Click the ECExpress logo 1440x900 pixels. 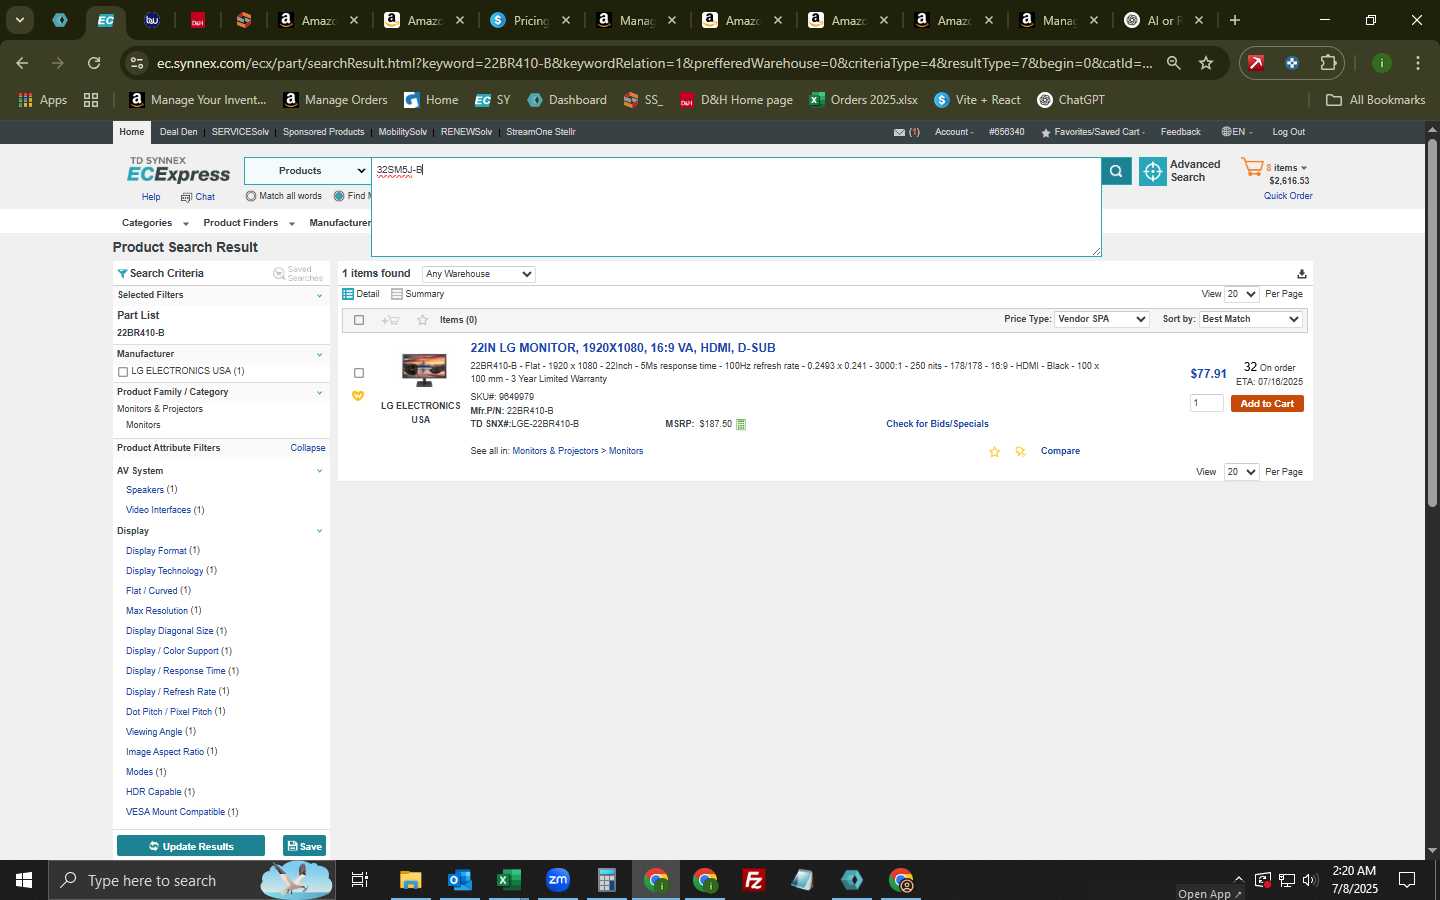pos(178,170)
